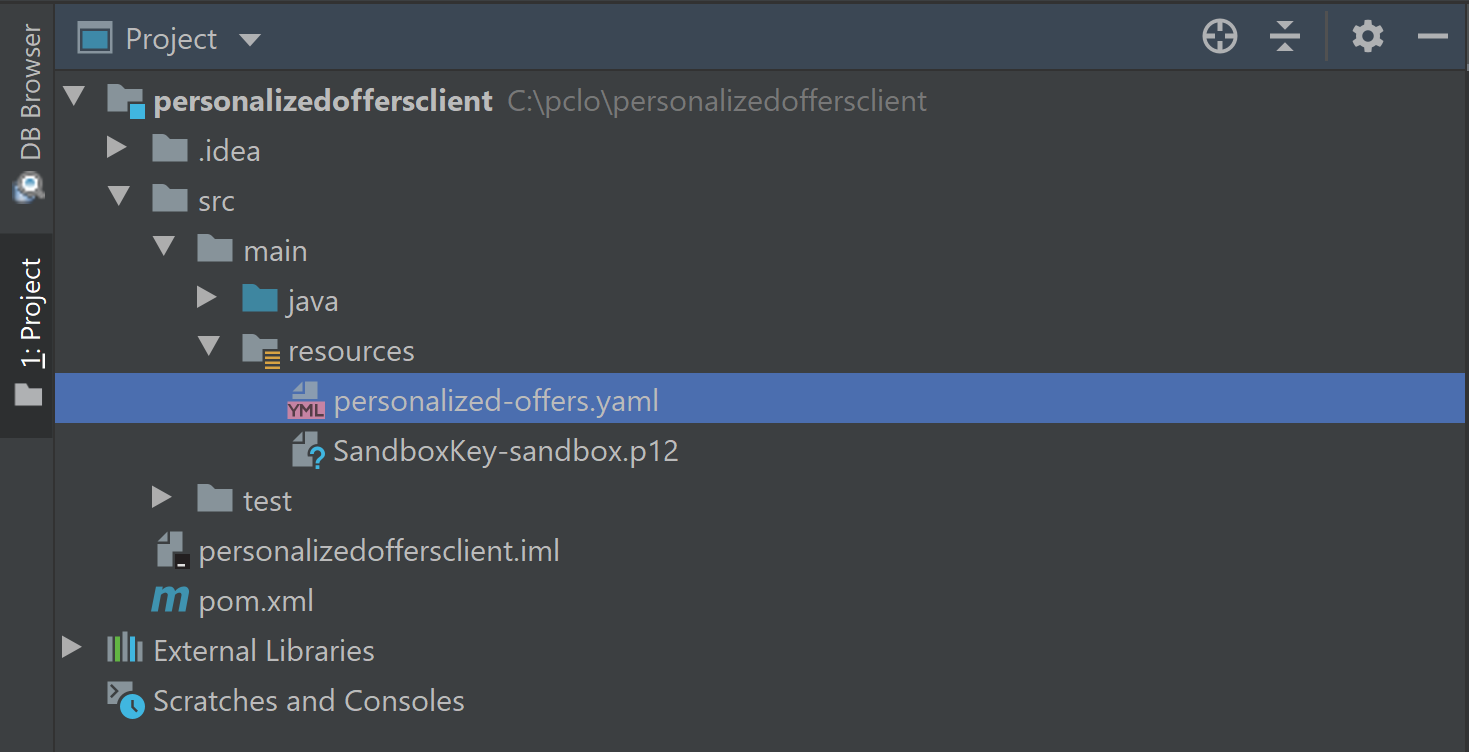The width and height of the screenshot is (1469, 752).
Task: Click the Maven pom.xml icon
Action: pyautogui.click(x=170, y=600)
